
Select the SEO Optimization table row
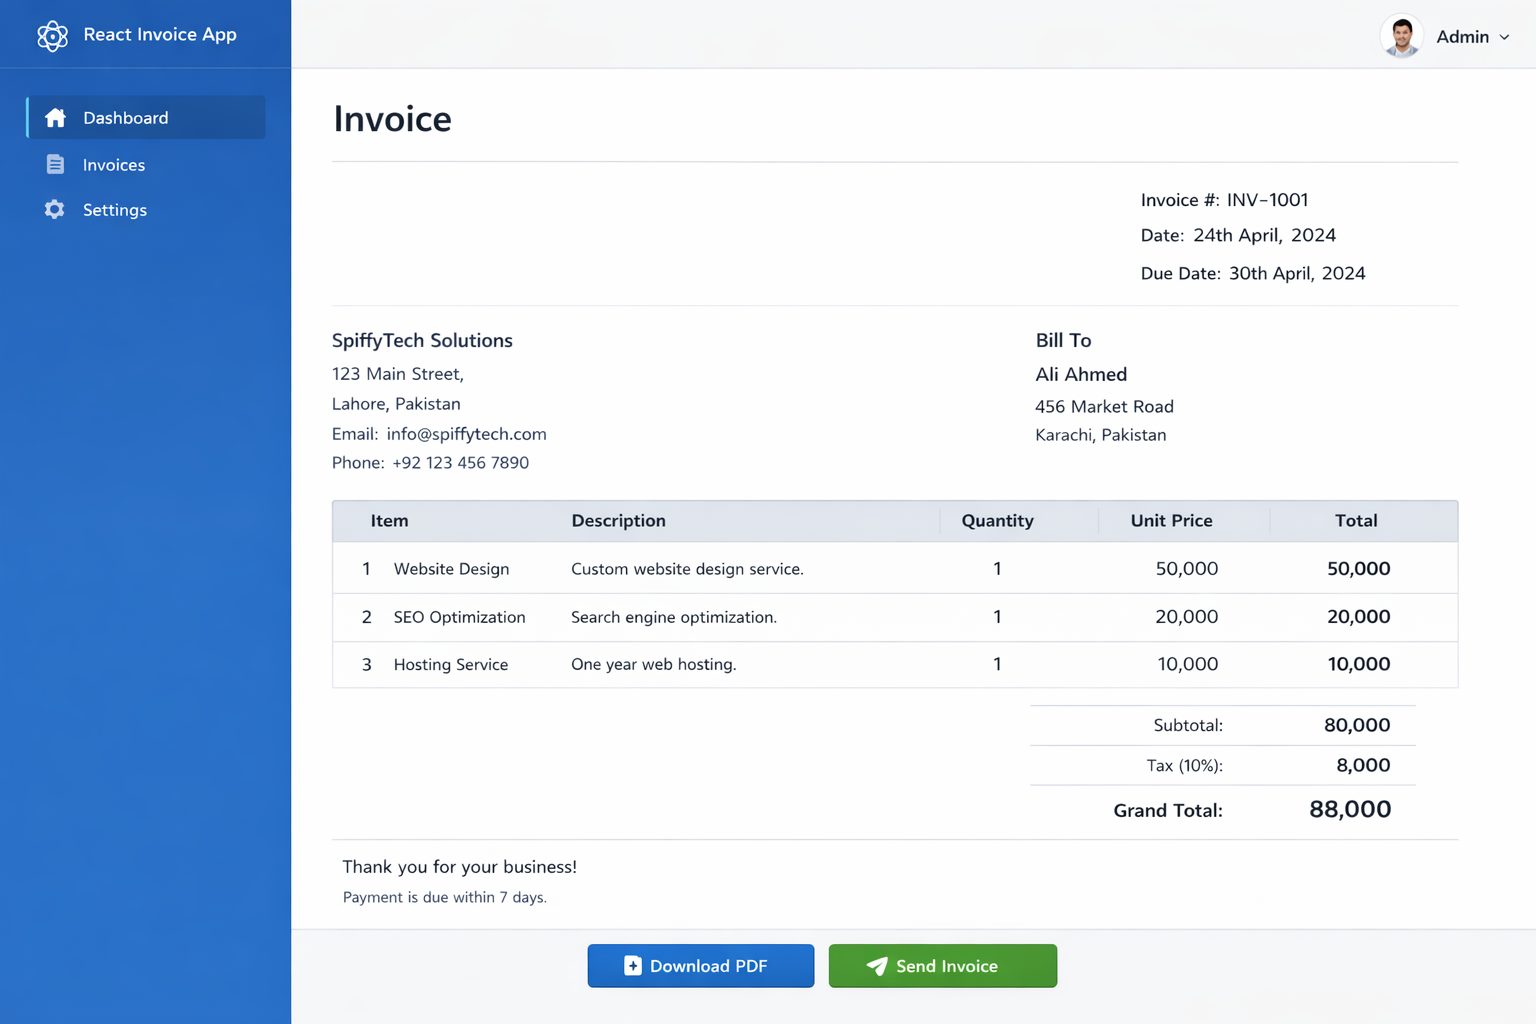[x=894, y=617]
